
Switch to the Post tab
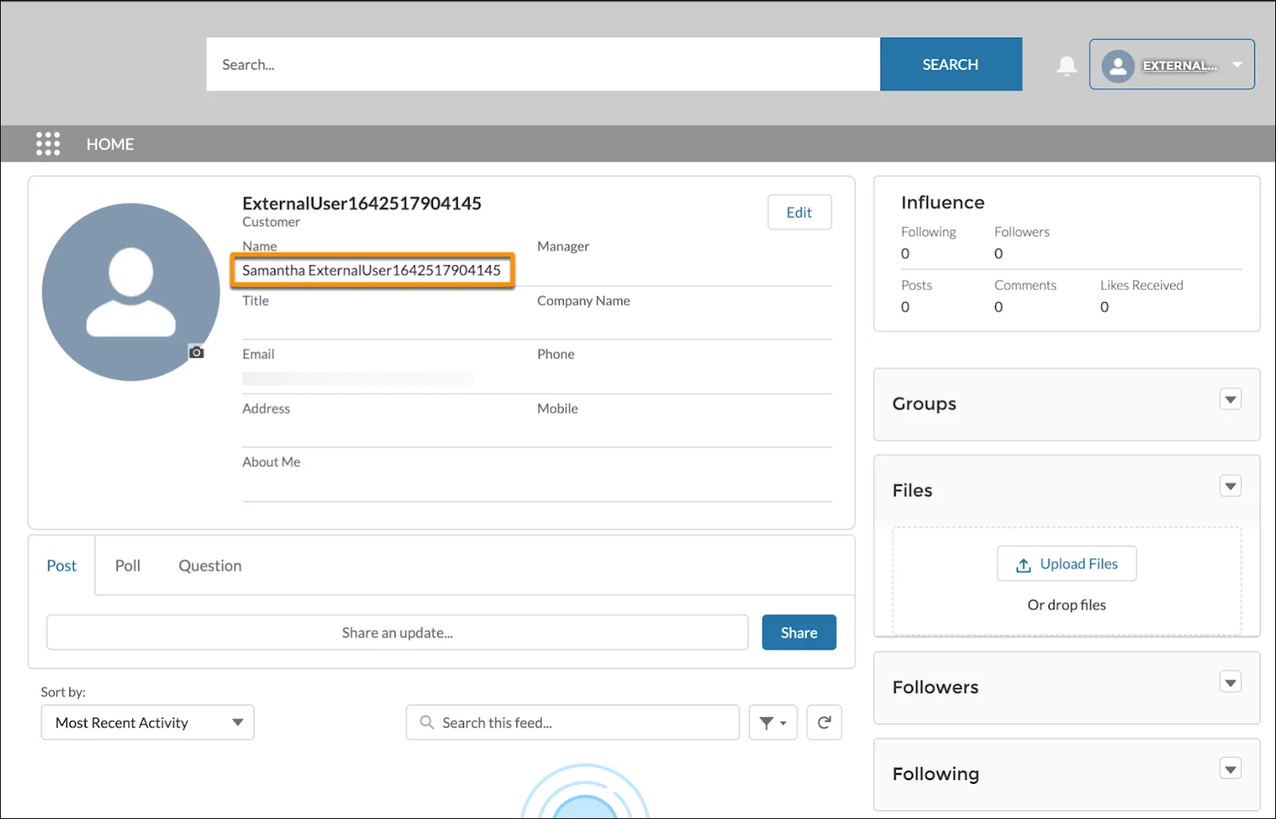point(62,566)
